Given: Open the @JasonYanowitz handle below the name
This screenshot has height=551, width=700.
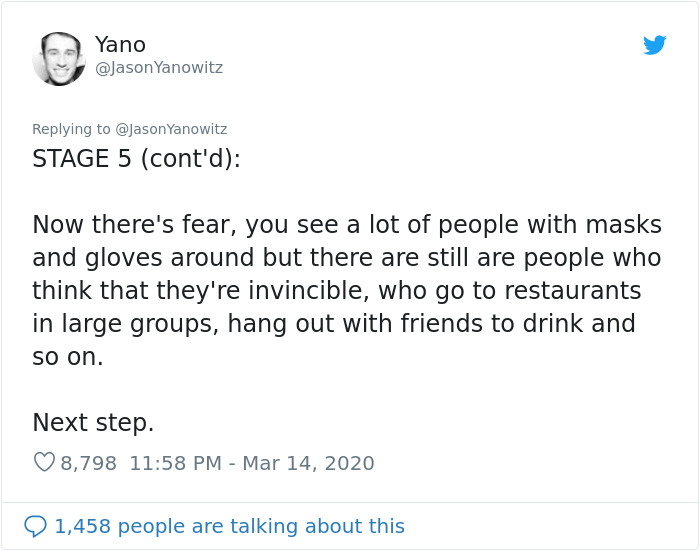Looking at the screenshot, I should point(159,68).
